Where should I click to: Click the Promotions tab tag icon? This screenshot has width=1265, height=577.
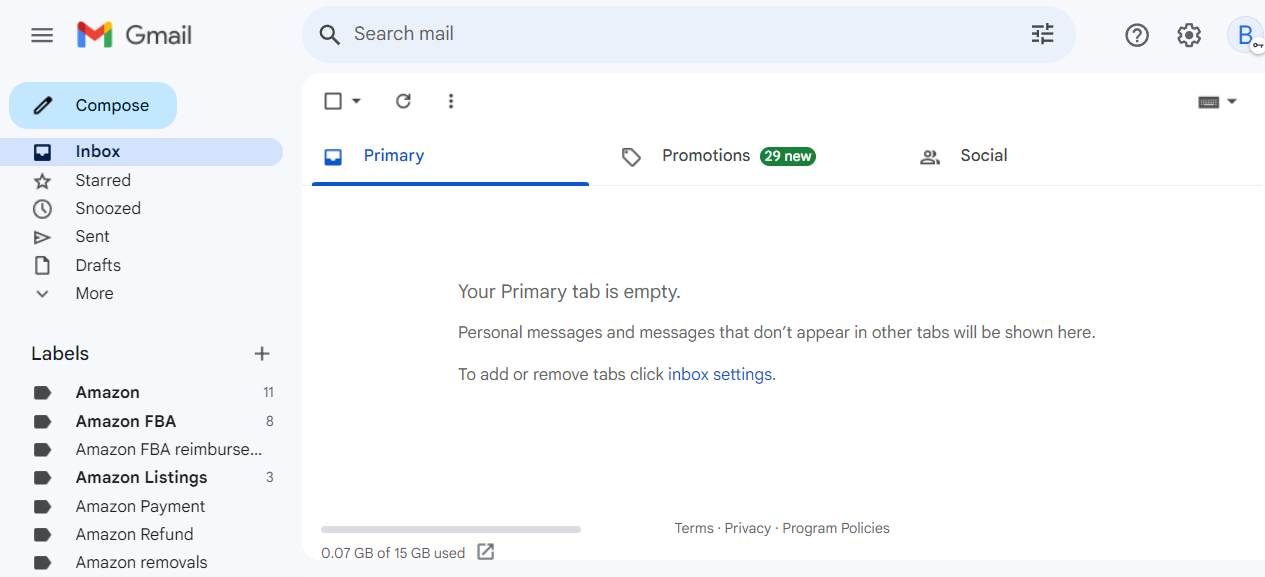point(631,157)
